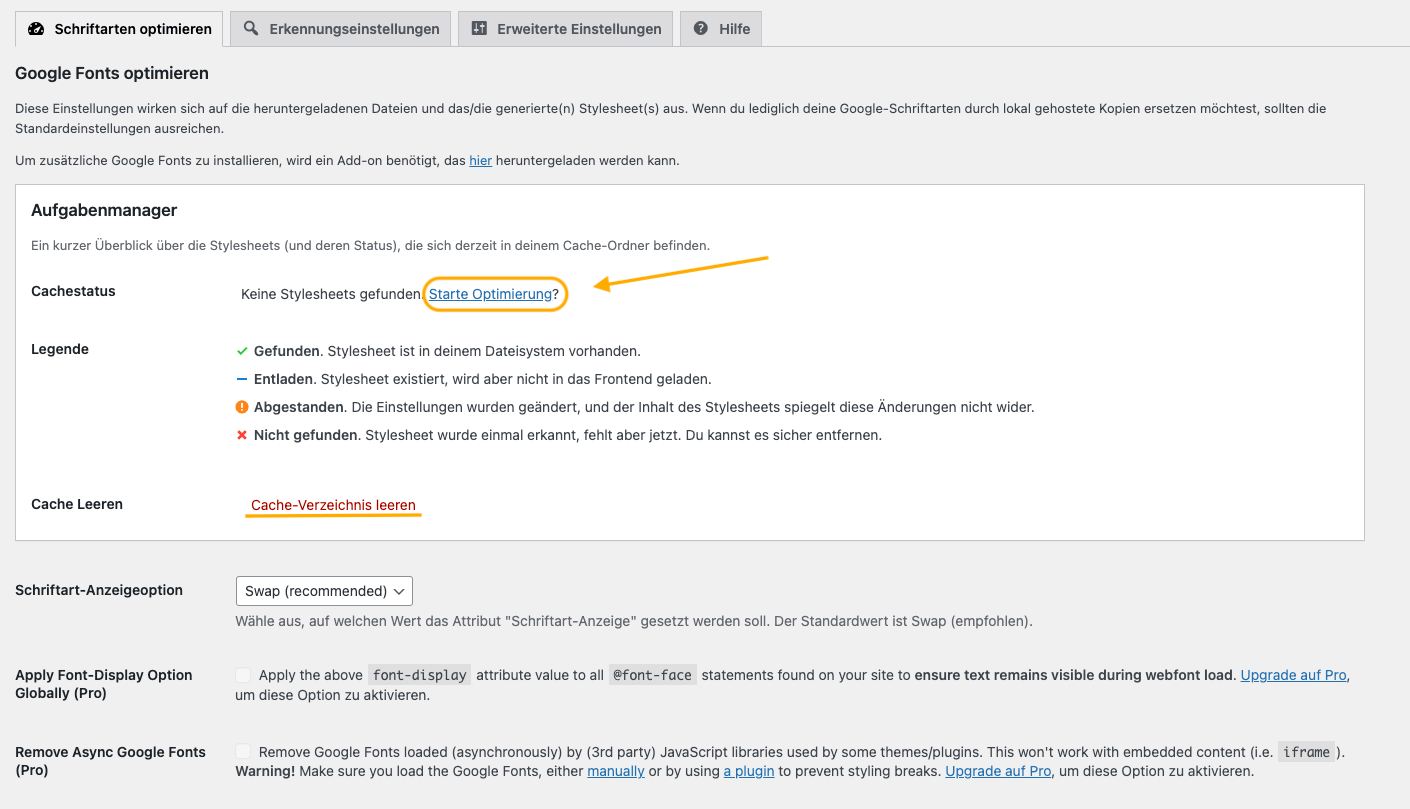Click Upgrade auf Pro in the Font-Display row

pyautogui.click(x=1293, y=675)
